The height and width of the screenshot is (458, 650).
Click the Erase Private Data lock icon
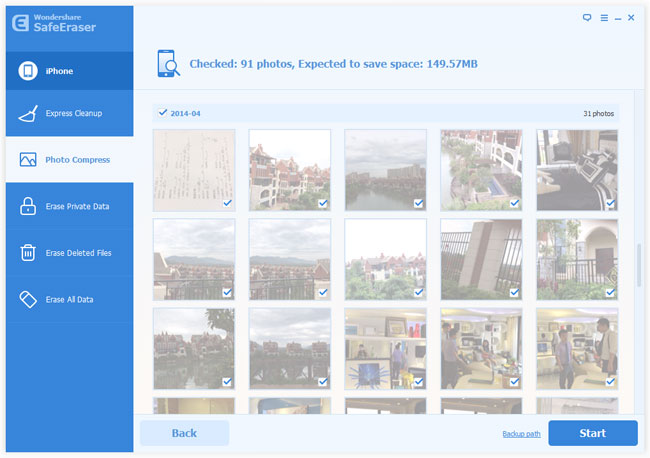(28, 206)
